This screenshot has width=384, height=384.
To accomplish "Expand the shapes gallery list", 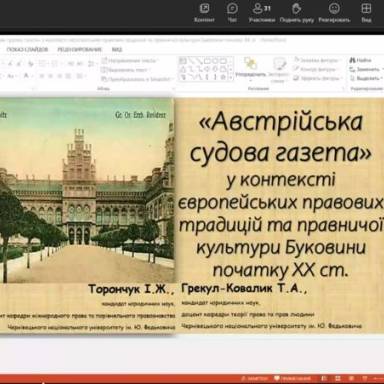I will coord(231,77).
